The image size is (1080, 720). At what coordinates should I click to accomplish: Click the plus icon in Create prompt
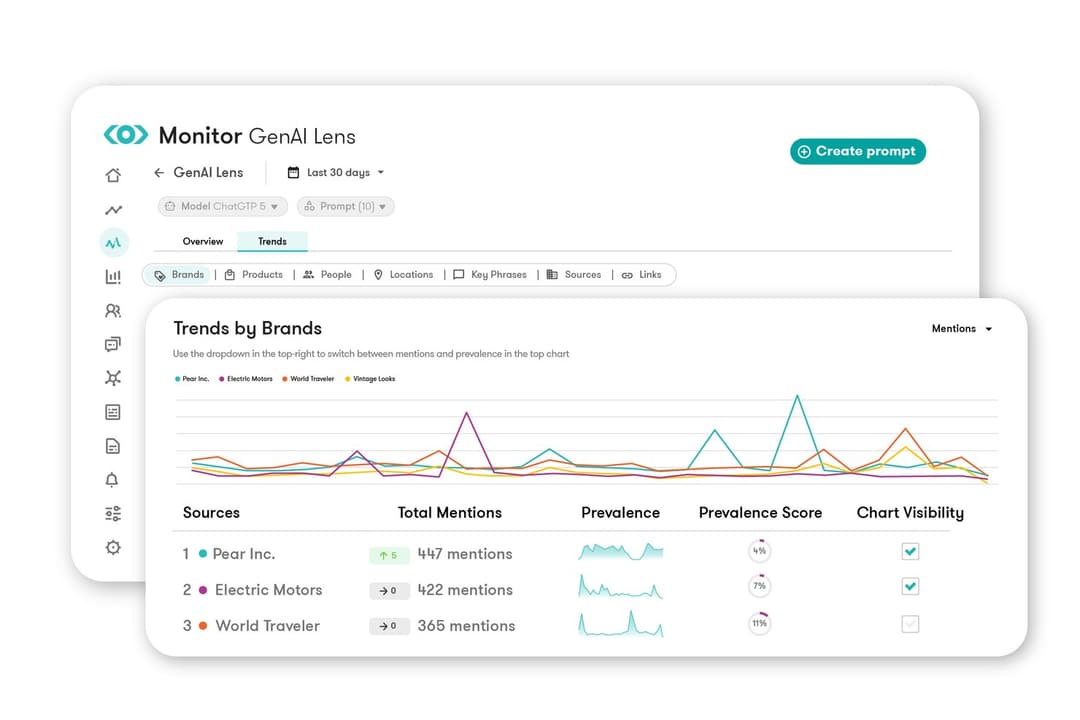coord(804,152)
